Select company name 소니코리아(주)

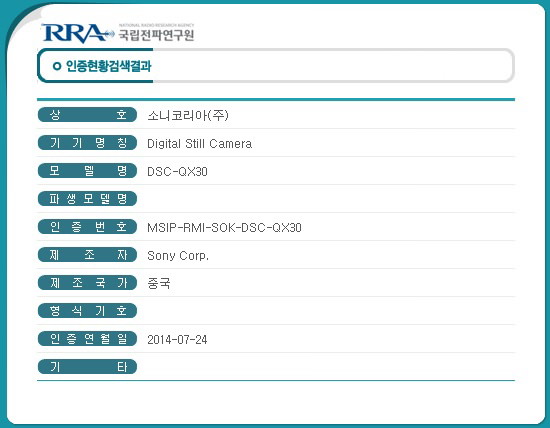pos(188,115)
